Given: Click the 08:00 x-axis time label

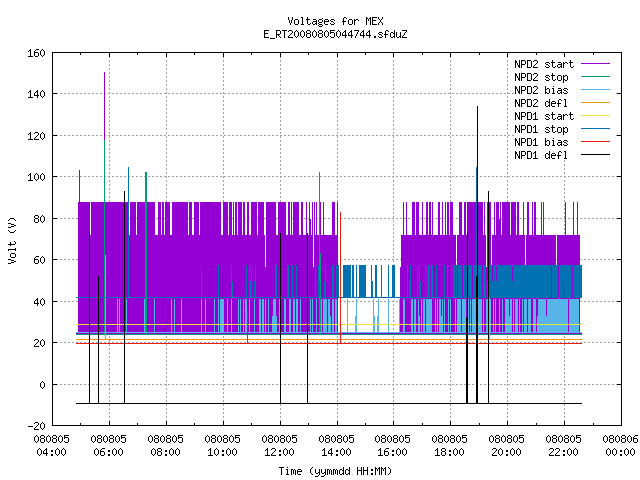Looking at the screenshot, I should pos(165,452).
